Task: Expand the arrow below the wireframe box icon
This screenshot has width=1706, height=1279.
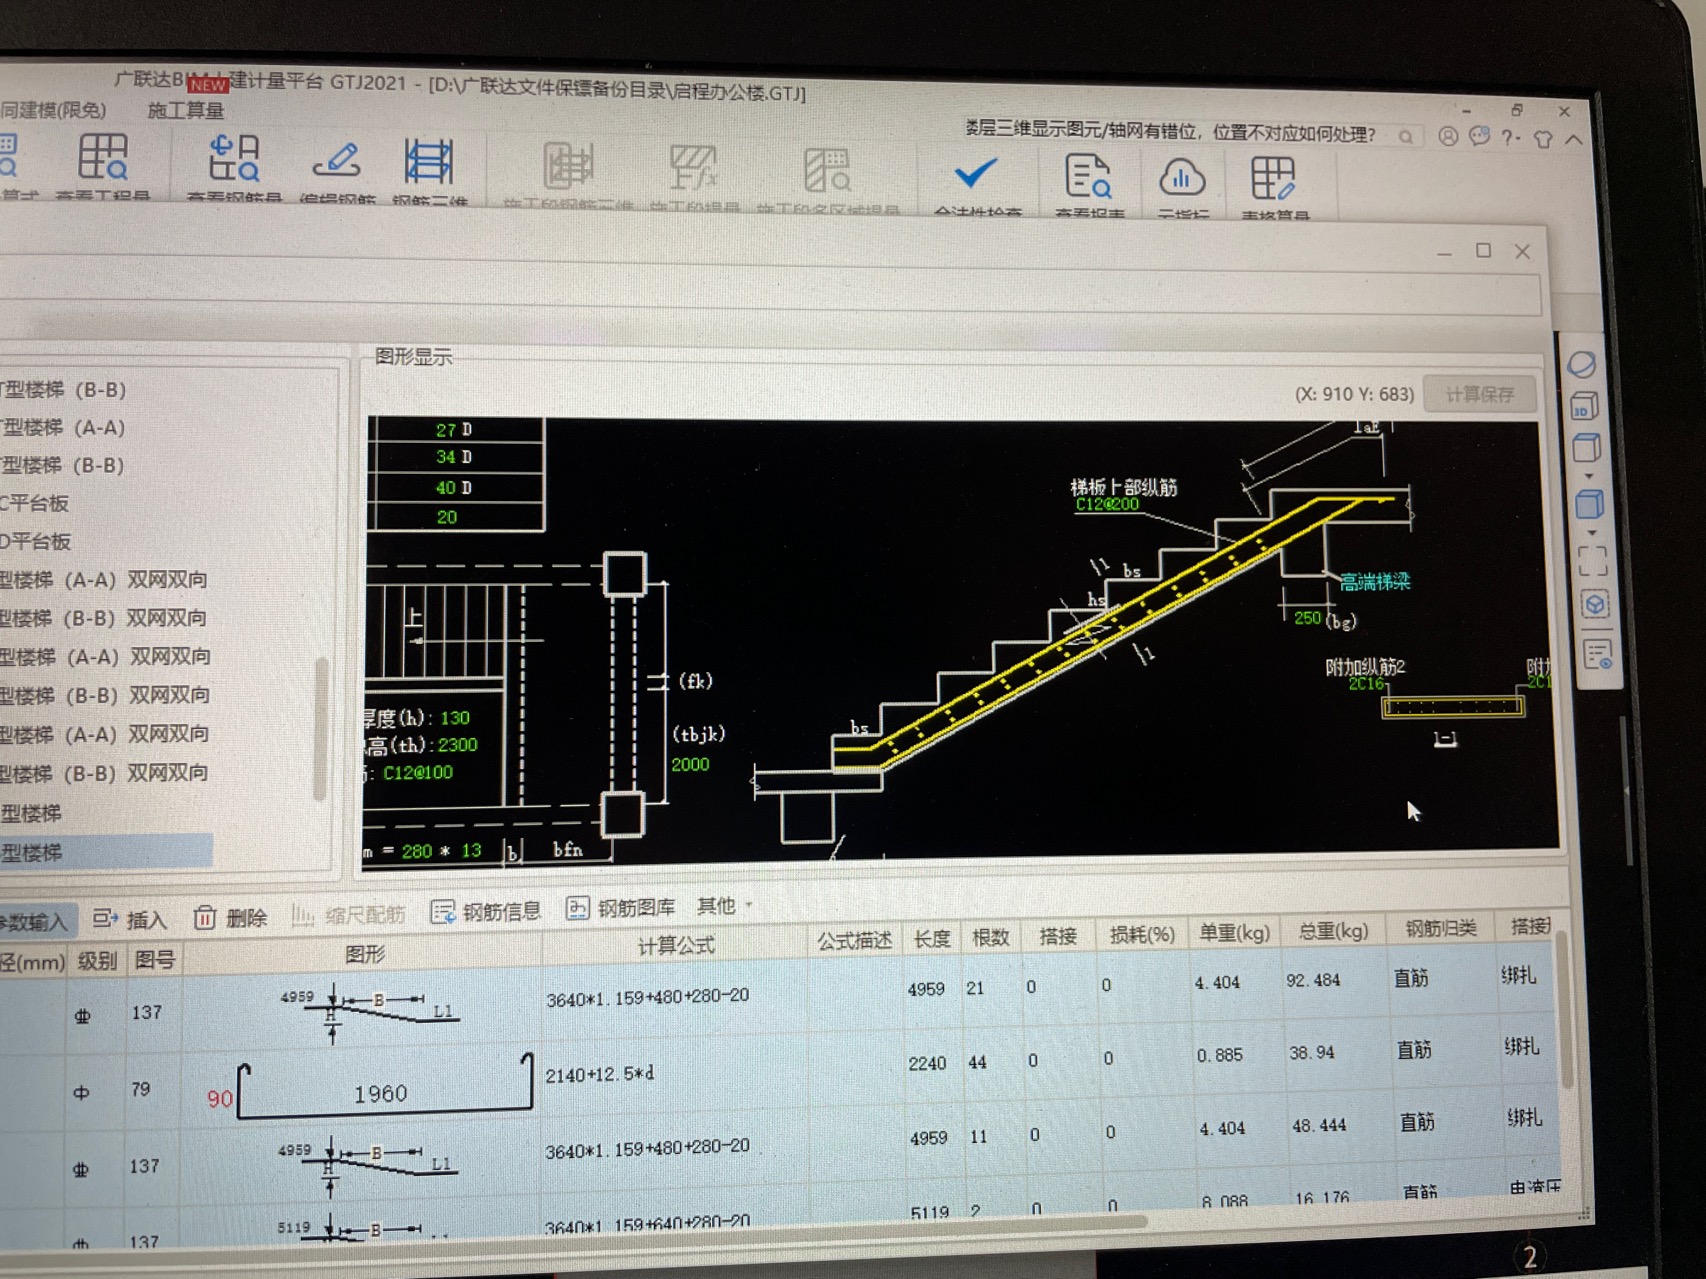Action: pos(1588,476)
